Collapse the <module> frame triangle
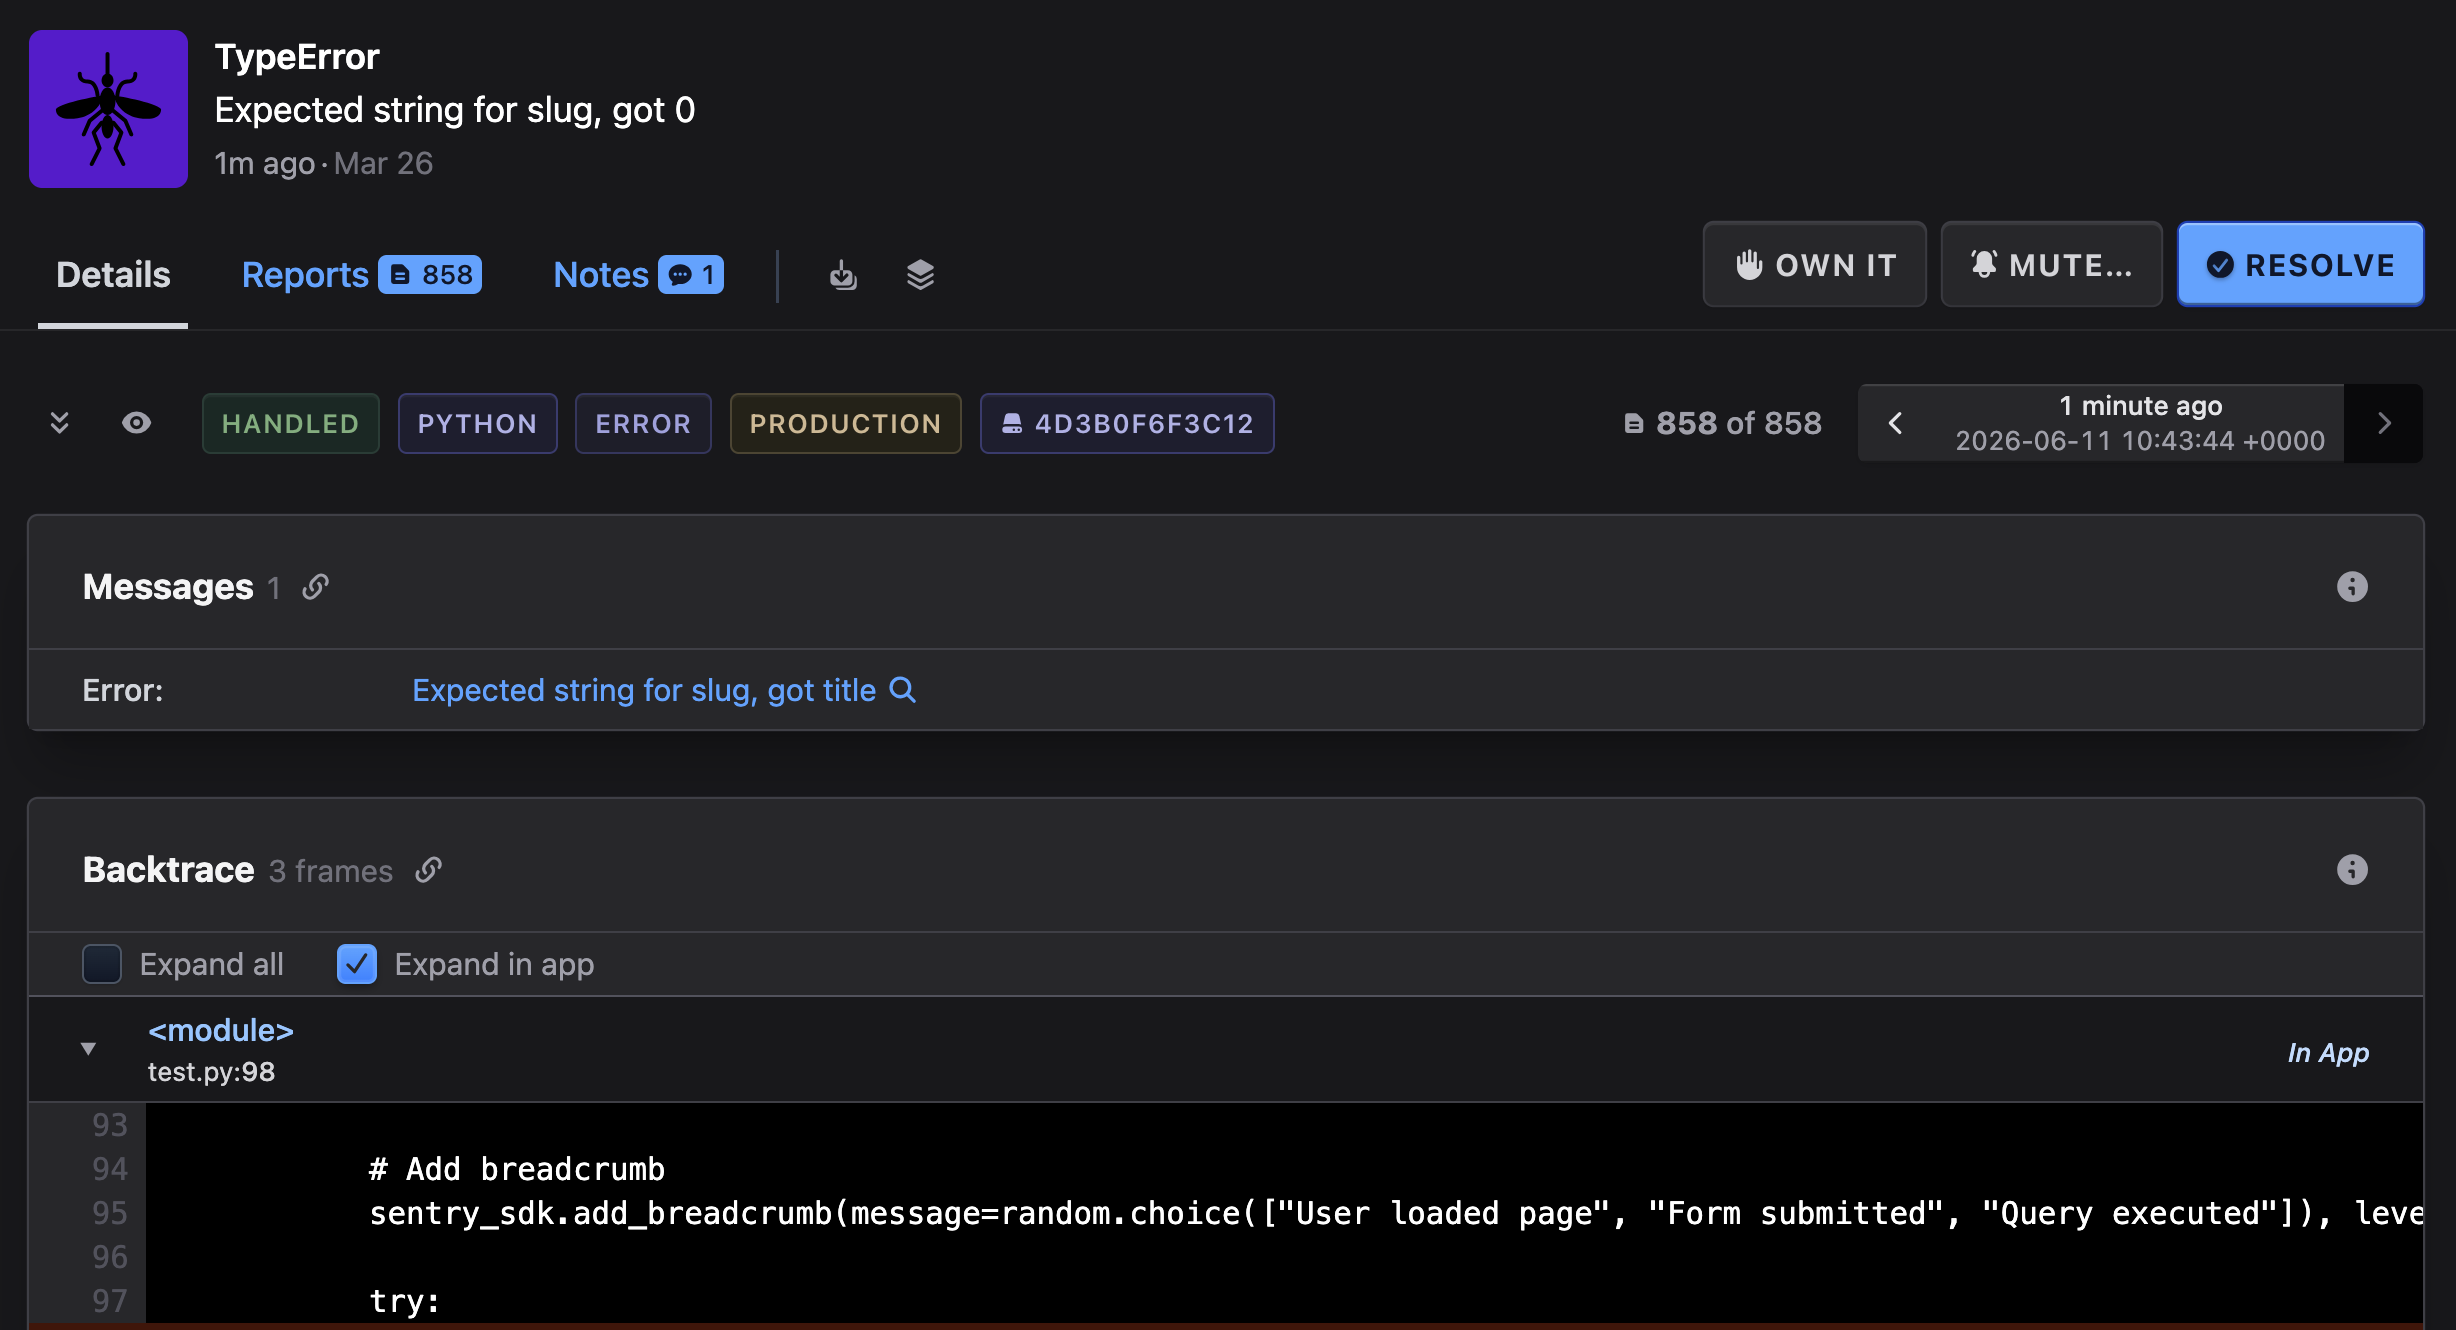Image resolution: width=2456 pixels, height=1330 pixels. [x=88, y=1049]
